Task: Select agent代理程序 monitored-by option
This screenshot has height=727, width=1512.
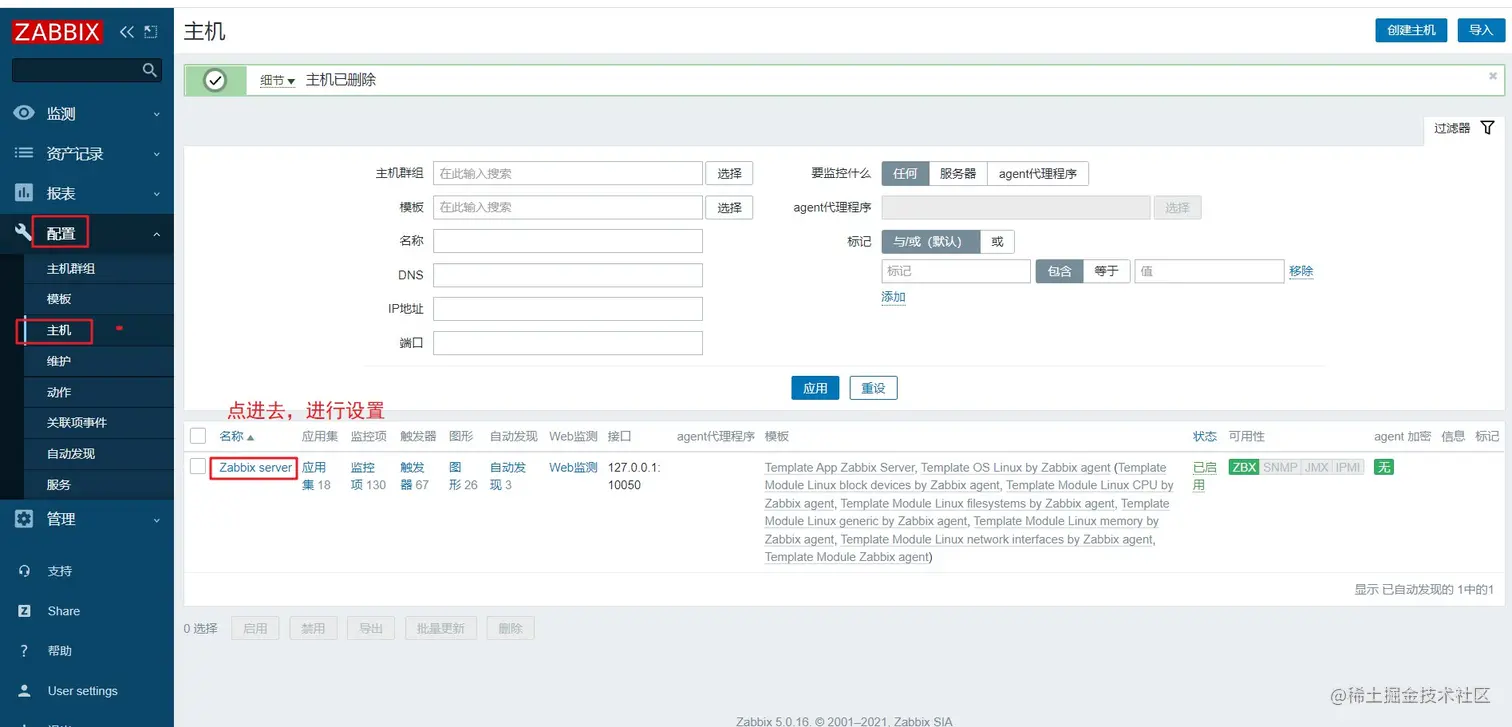Action: click(1038, 173)
